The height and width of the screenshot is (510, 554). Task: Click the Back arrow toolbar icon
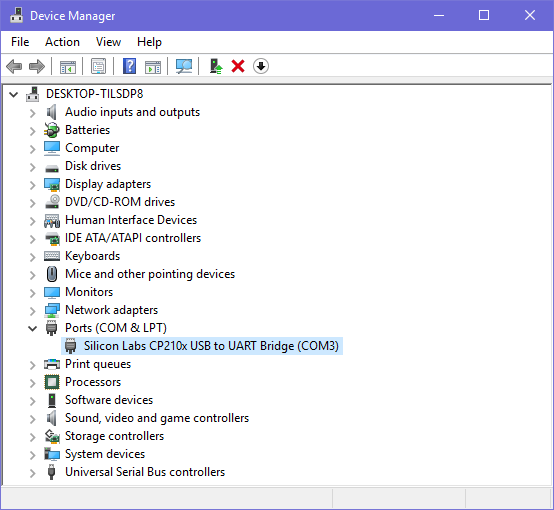14,66
